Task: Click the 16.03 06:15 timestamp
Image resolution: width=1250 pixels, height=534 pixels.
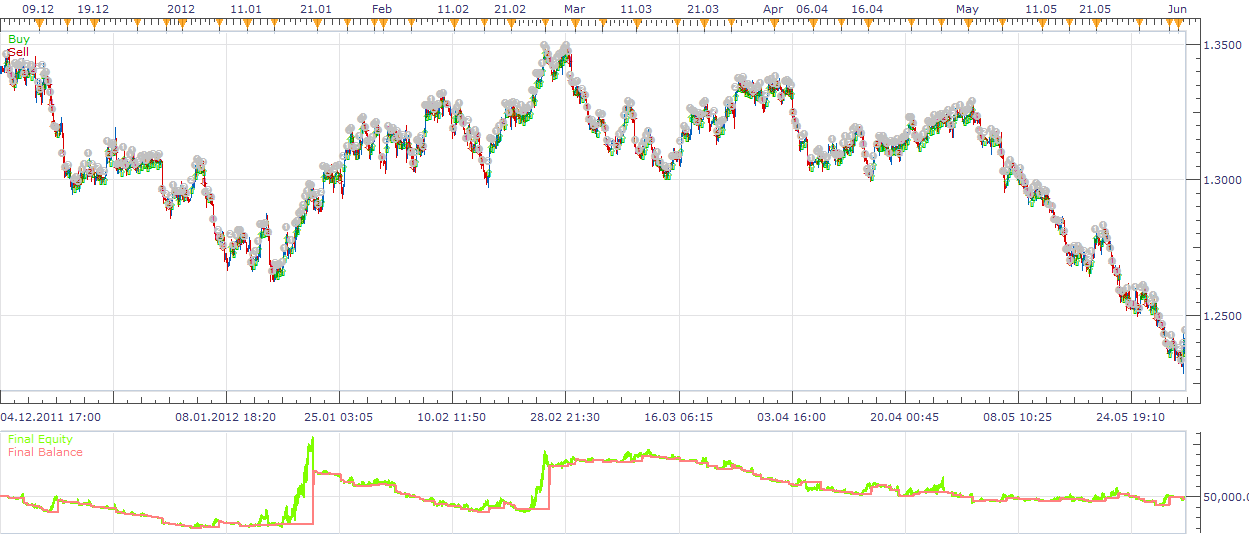Action: click(678, 416)
